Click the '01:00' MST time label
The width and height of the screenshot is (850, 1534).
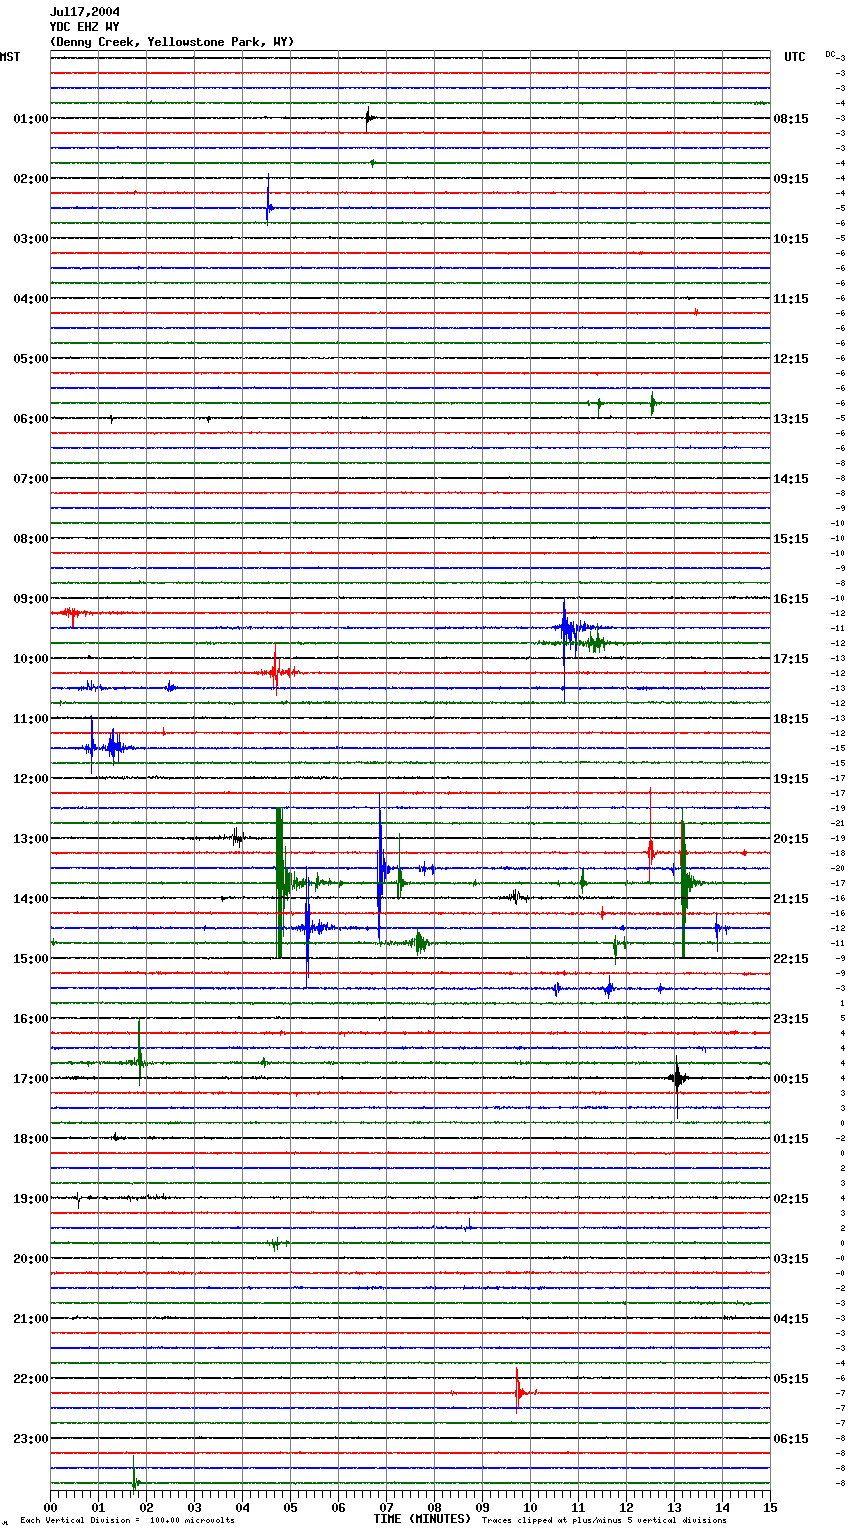(x=30, y=119)
